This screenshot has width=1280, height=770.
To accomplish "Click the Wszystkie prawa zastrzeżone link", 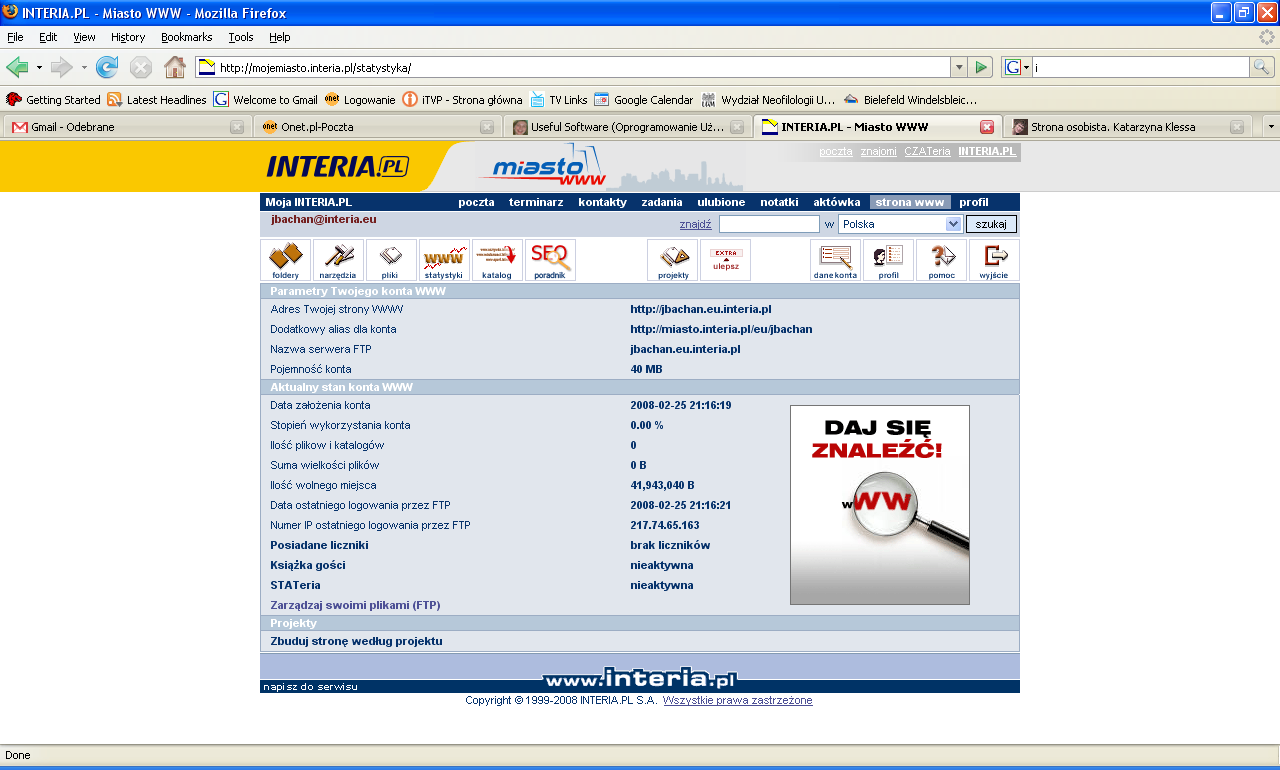I will click(737, 700).
